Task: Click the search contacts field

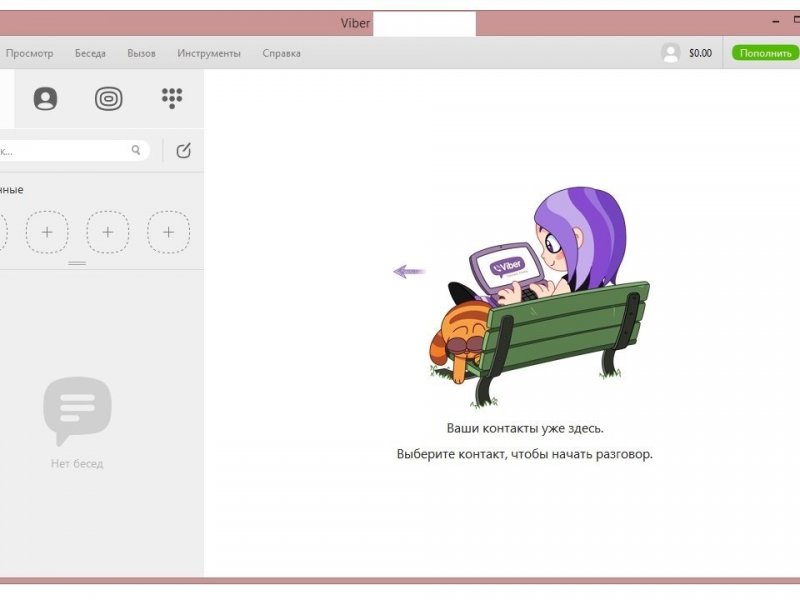Action: [x=74, y=151]
